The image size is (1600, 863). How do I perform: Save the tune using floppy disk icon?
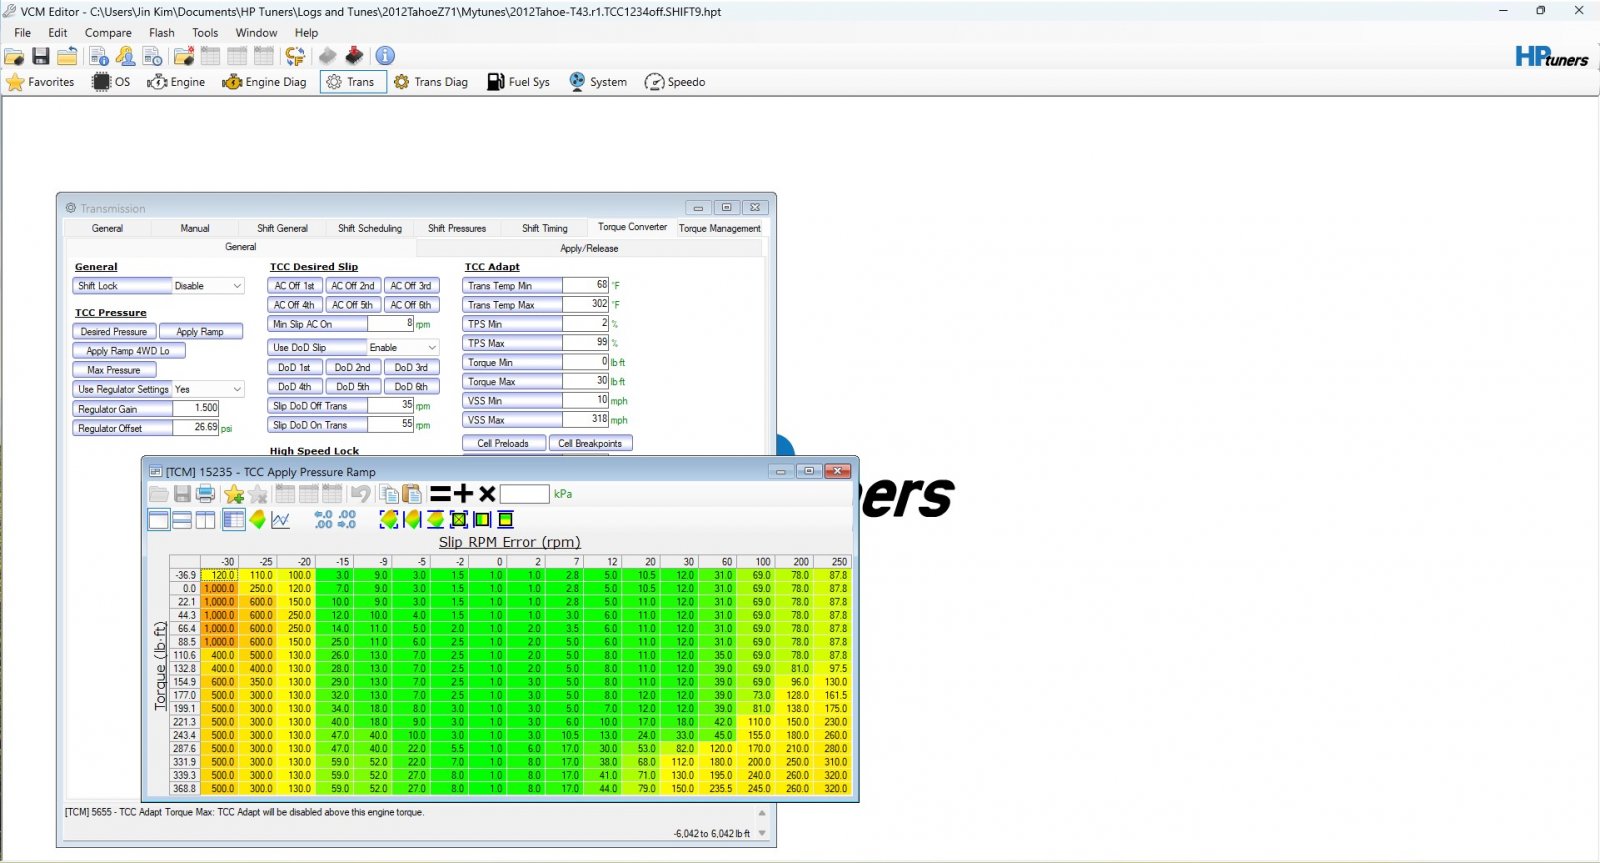point(41,56)
